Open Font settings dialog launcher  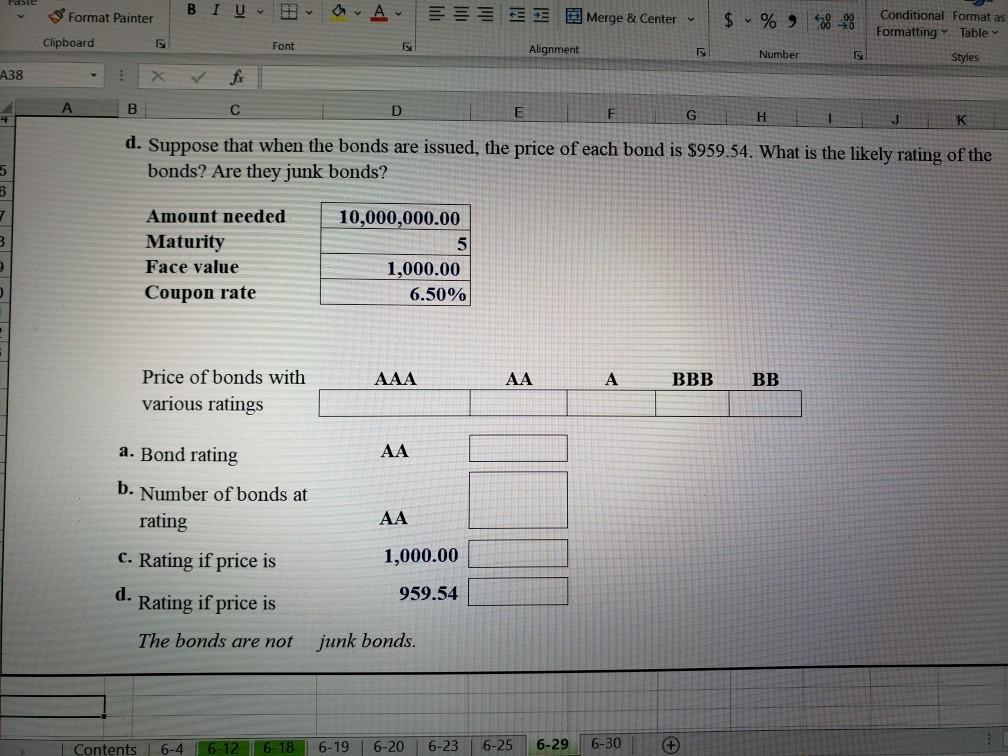point(407,46)
